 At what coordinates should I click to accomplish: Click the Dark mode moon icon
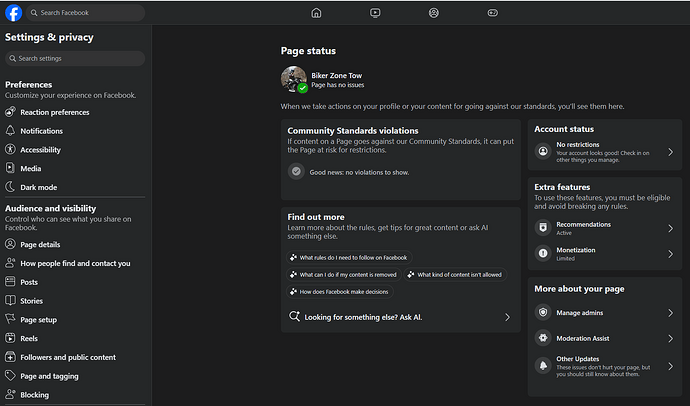click(10, 187)
